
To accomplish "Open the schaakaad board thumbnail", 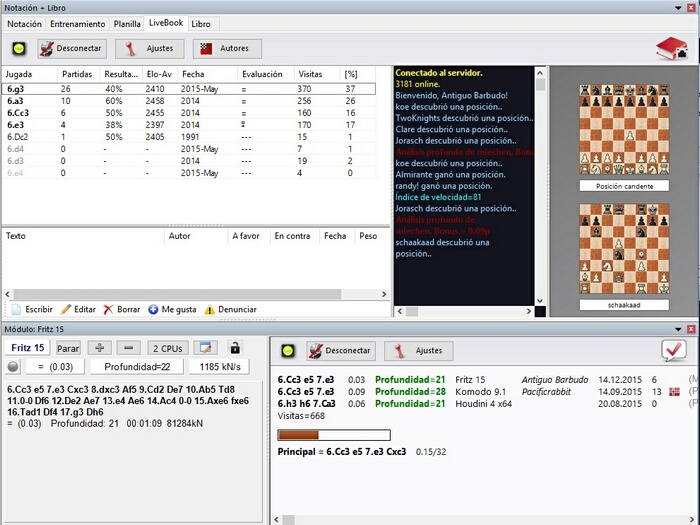I will [624, 249].
